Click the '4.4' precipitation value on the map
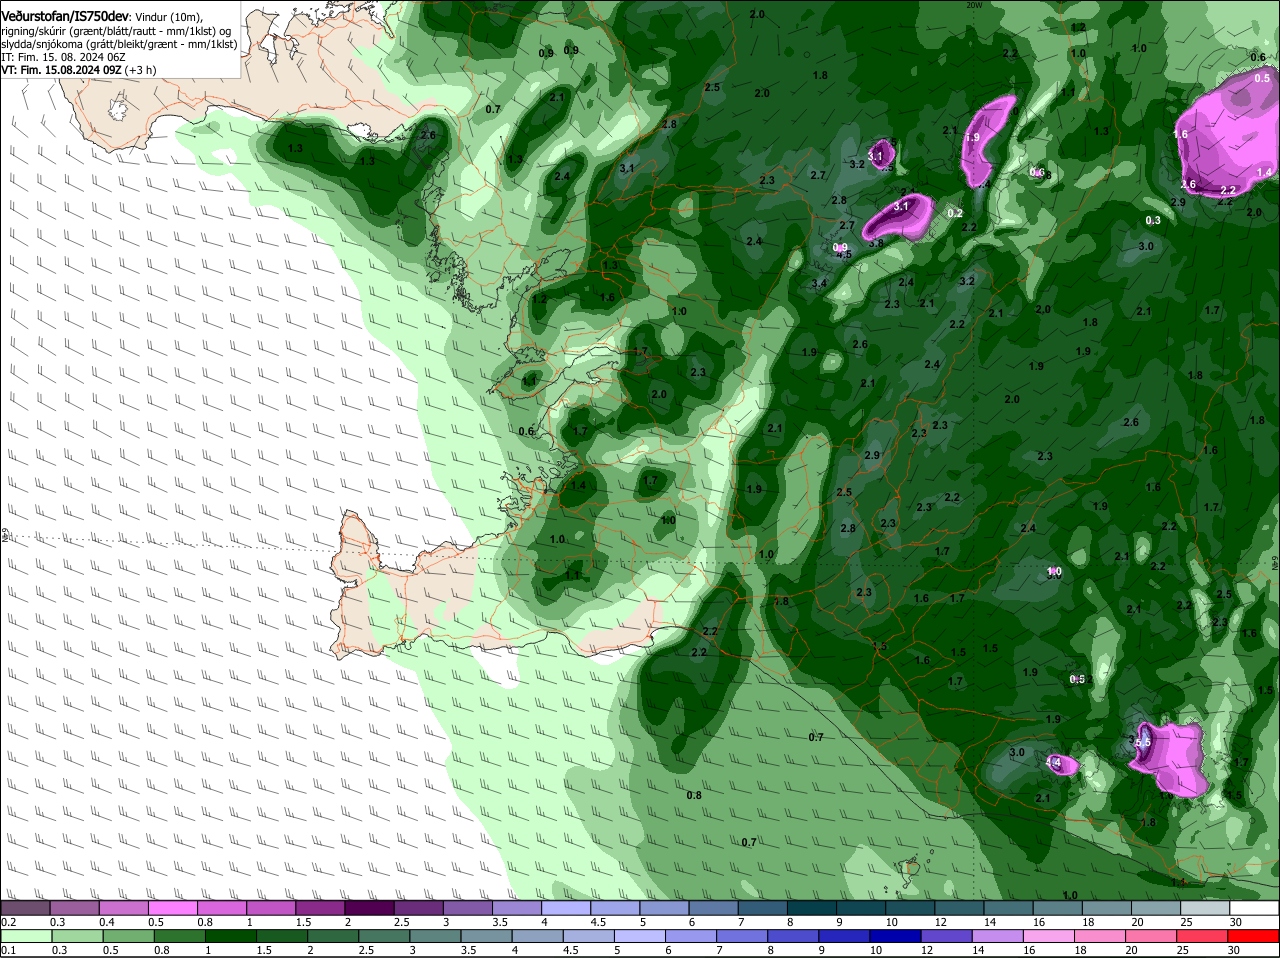The image size is (1280, 958). click(x=1053, y=763)
